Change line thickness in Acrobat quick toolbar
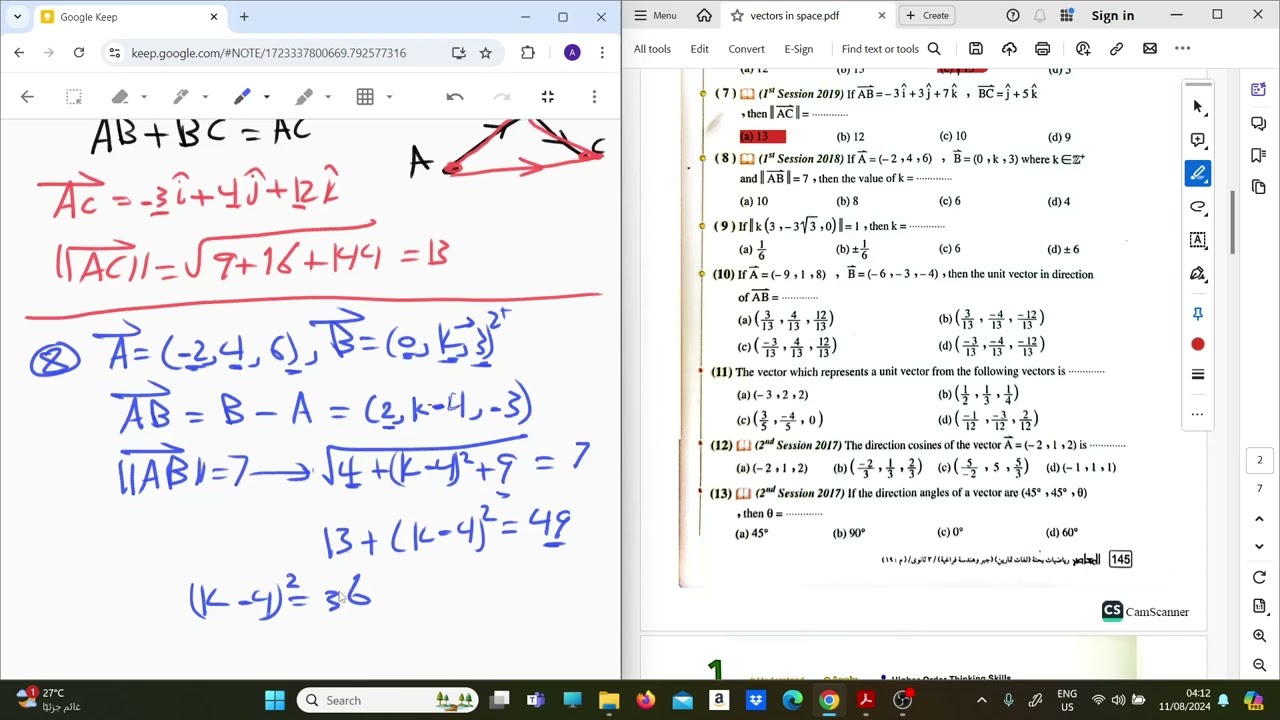 1197,375
